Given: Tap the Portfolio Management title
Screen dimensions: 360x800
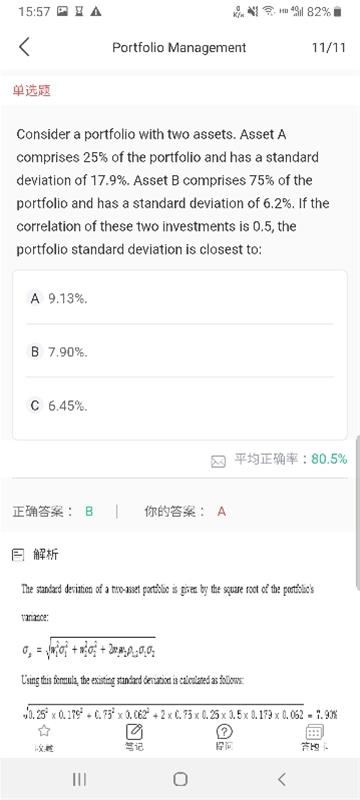Looking at the screenshot, I should point(179,47).
